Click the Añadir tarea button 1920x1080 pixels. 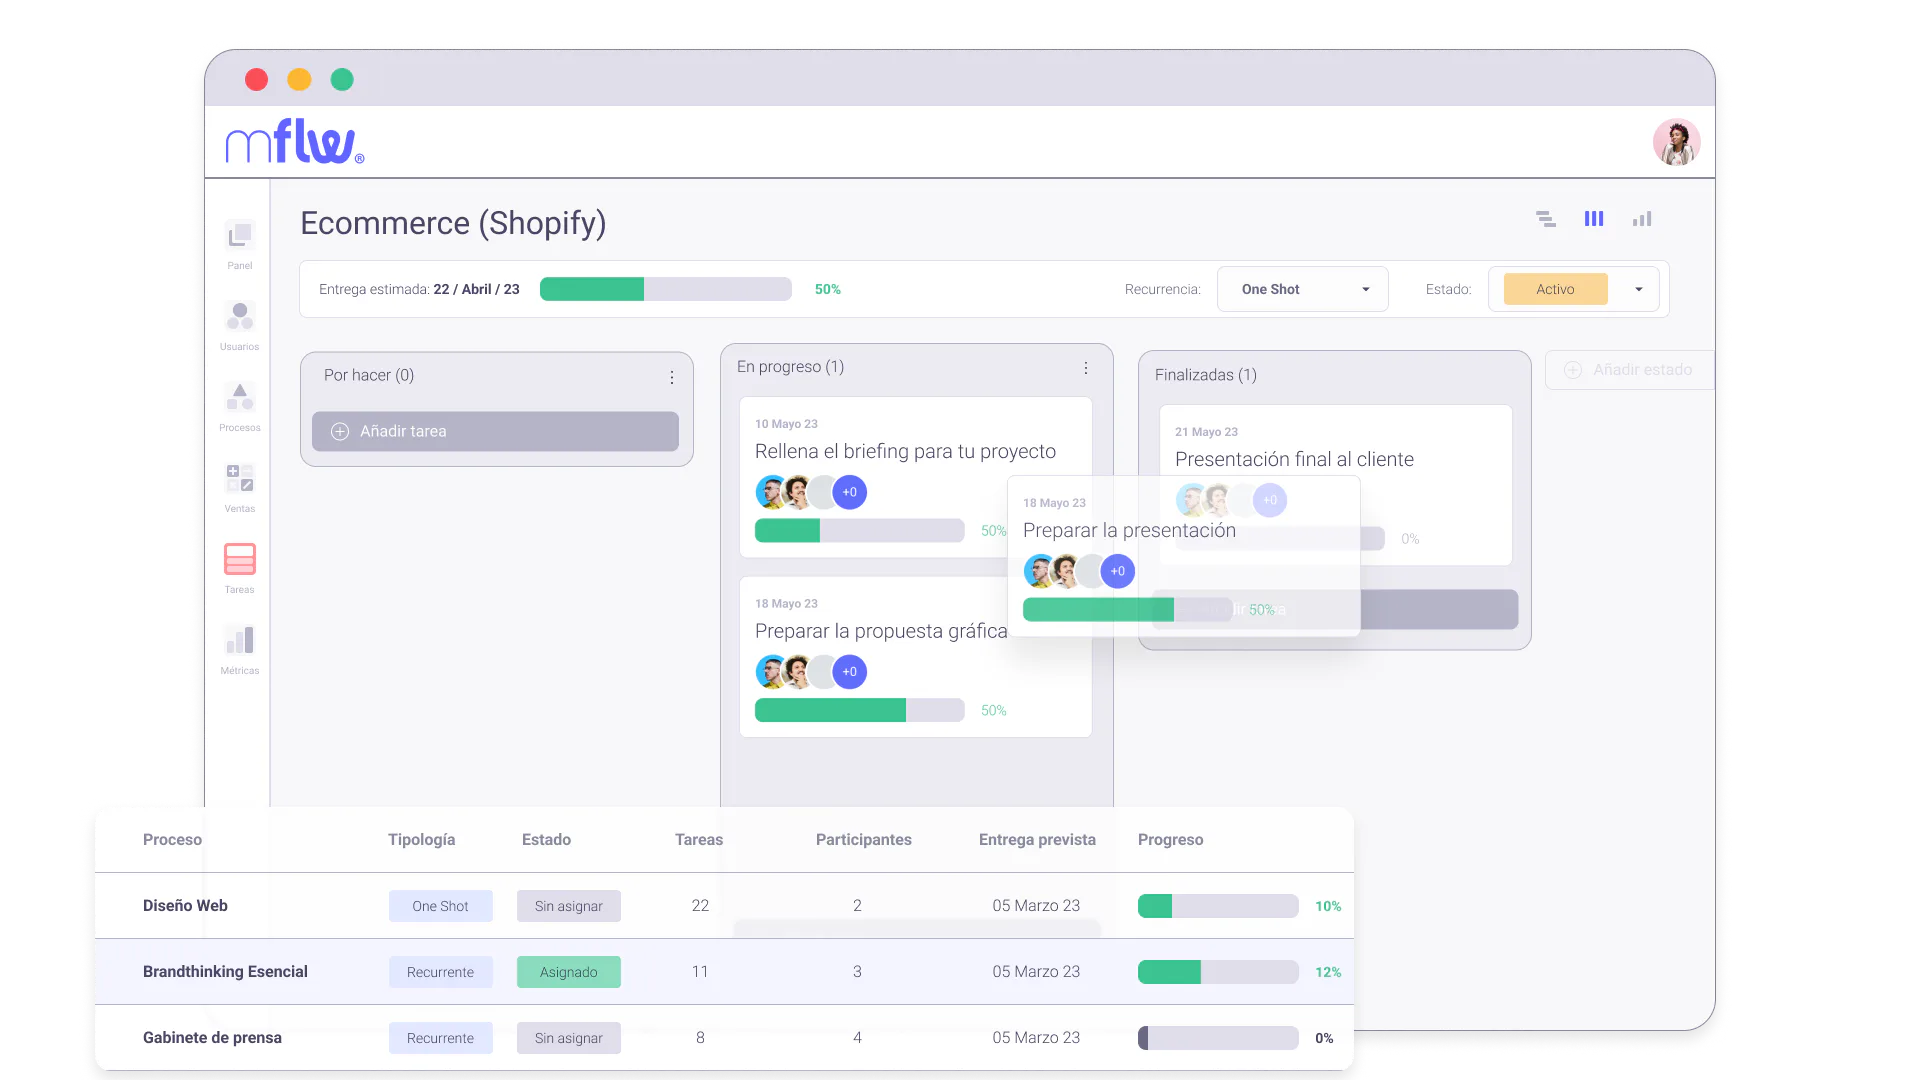coord(495,431)
